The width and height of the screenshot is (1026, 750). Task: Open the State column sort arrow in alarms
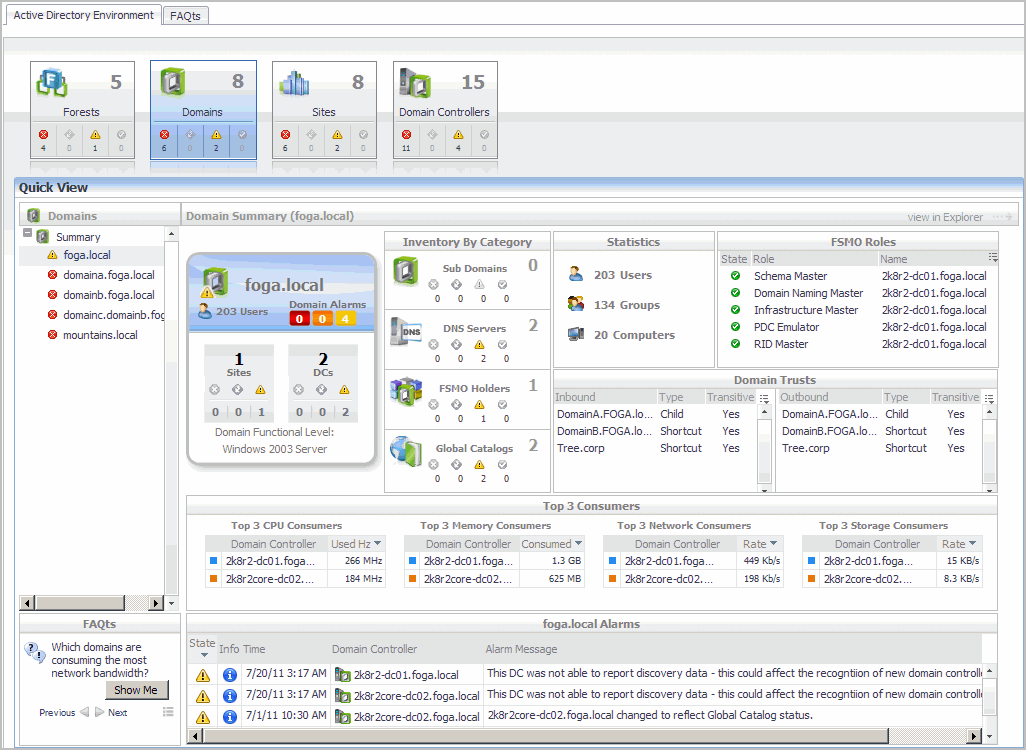pos(204,655)
